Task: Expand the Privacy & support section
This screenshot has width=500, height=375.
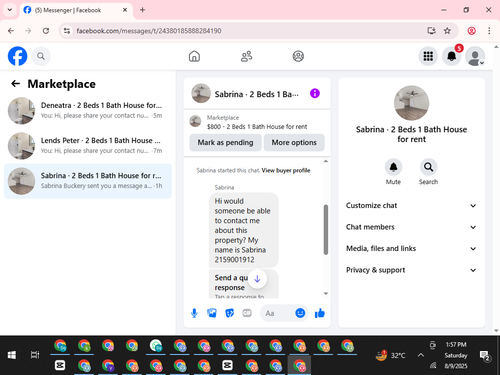Action: [411, 270]
